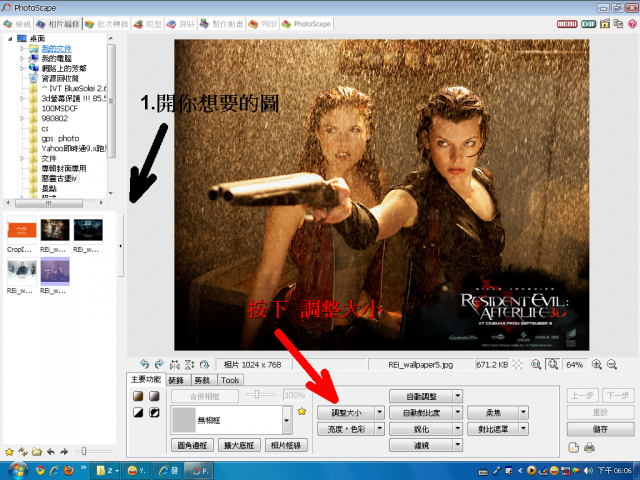This screenshot has height=480, width=640.
Task: Click folder tree vertical scrollbar
Action: [111, 116]
